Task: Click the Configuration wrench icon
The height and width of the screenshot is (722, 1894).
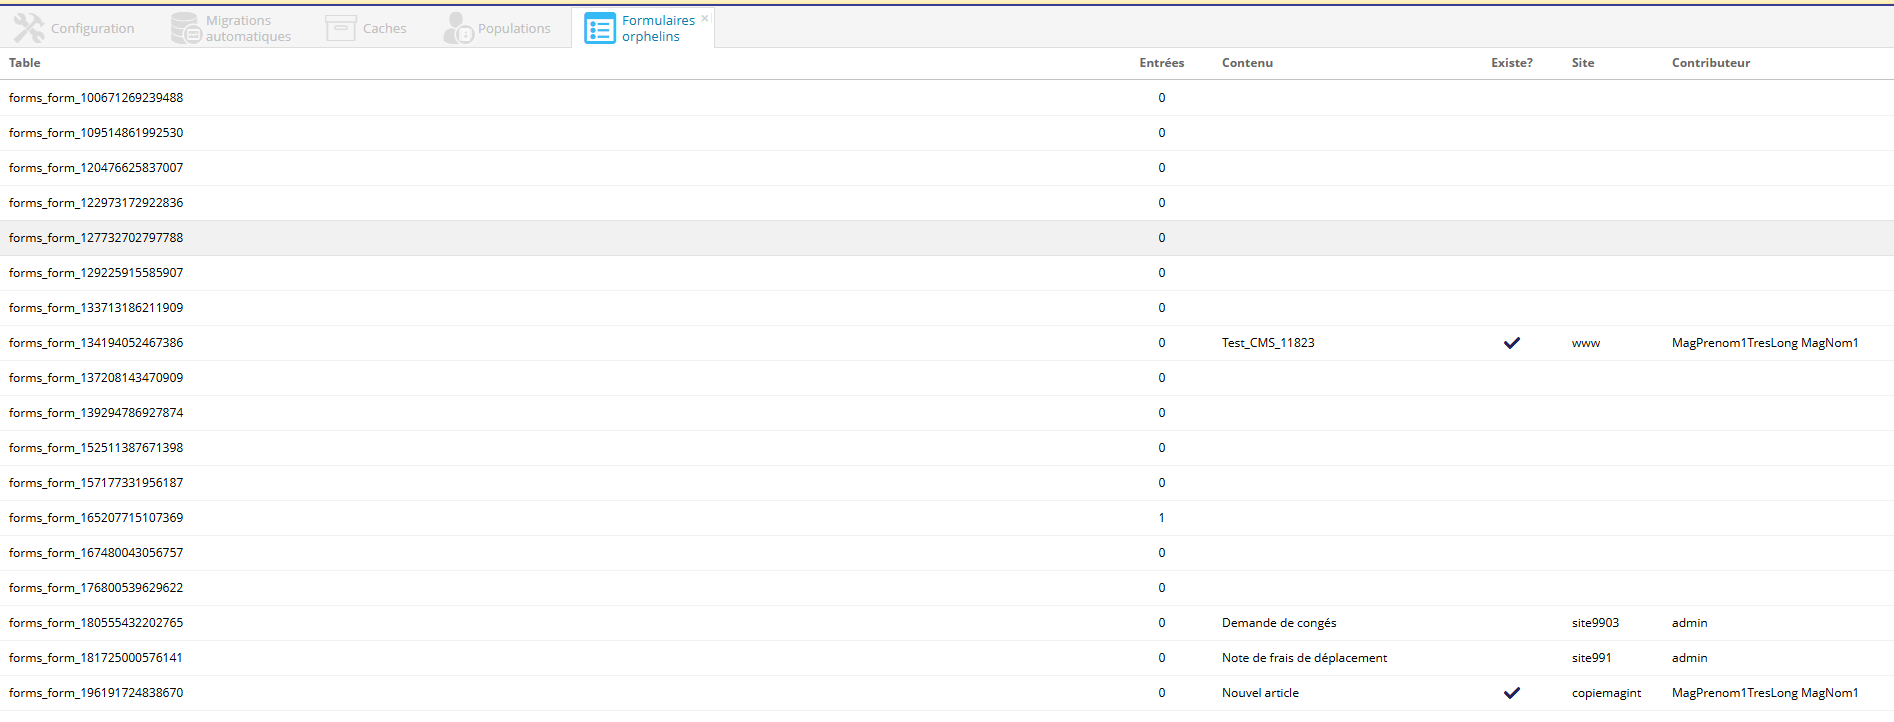Action: [x=29, y=28]
